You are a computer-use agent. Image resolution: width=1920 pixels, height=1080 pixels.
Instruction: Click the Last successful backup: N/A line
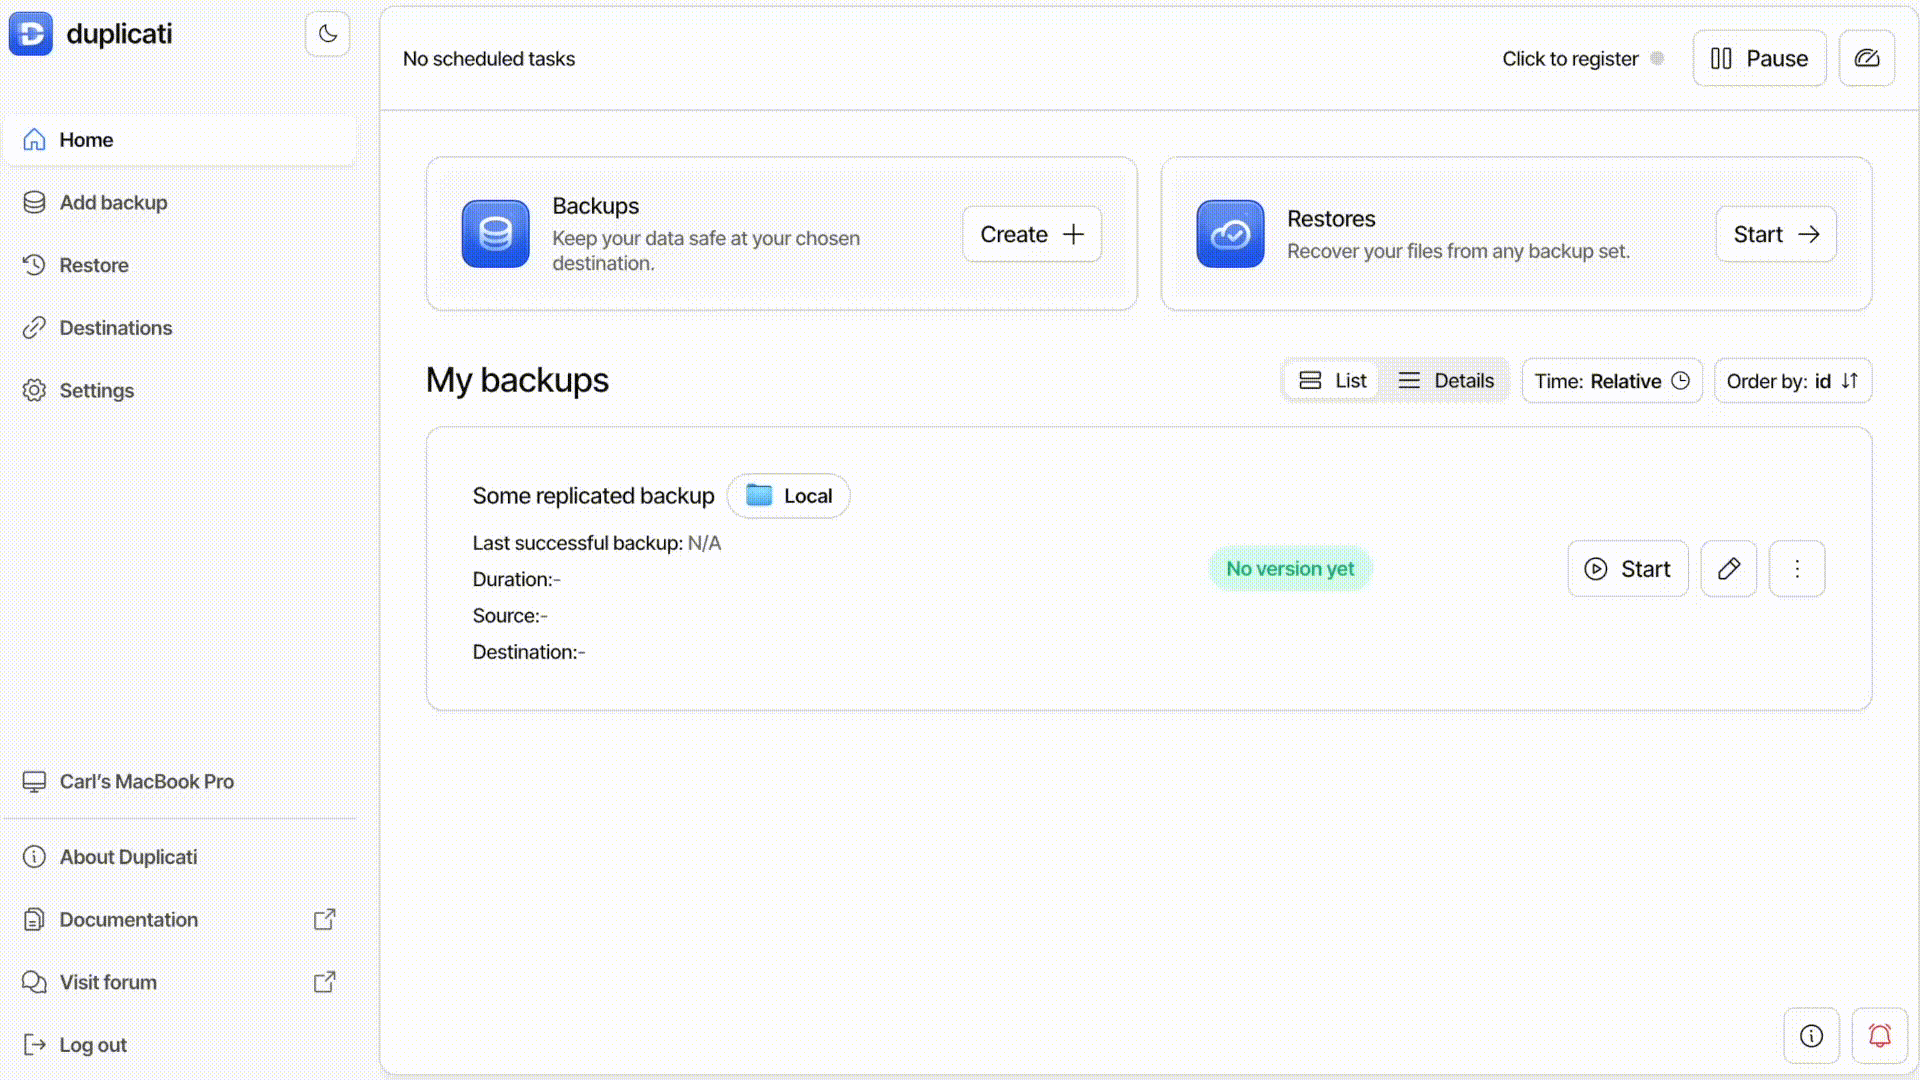coord(597,543)
